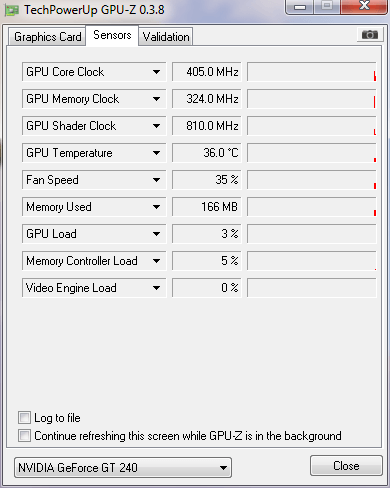Viewport: 390px width, 488px height.
Task: Expand the Memory Used sensor dropdown
Action: click(x=156, y=207)
